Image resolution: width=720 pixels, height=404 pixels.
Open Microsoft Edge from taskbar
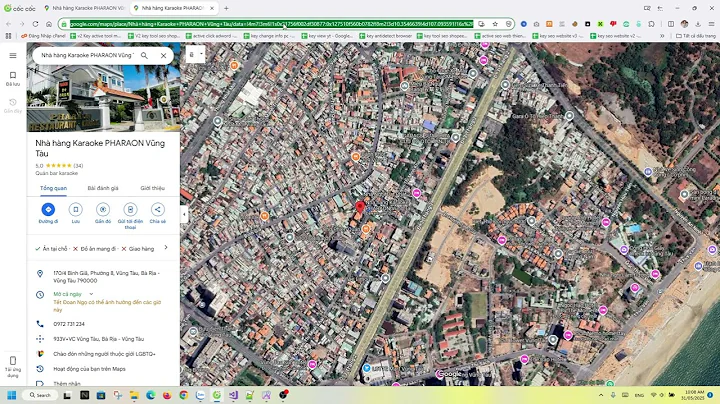pos(151,395)
